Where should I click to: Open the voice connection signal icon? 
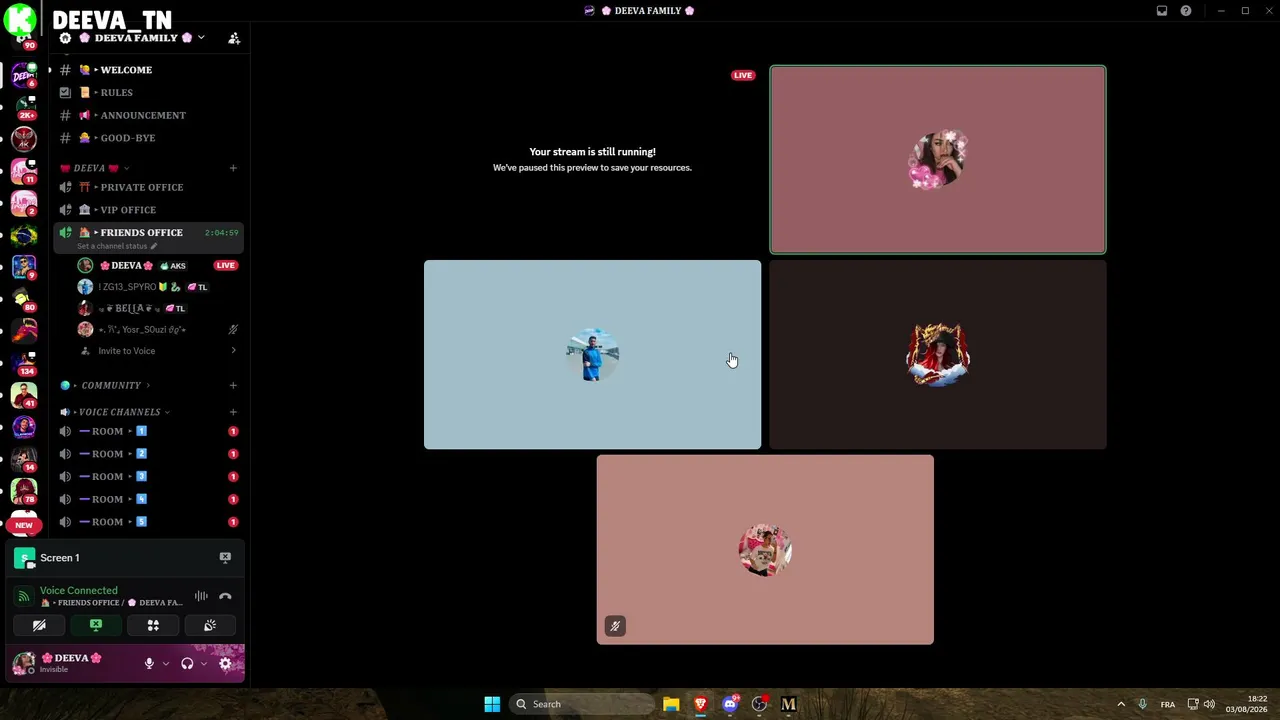23,597
